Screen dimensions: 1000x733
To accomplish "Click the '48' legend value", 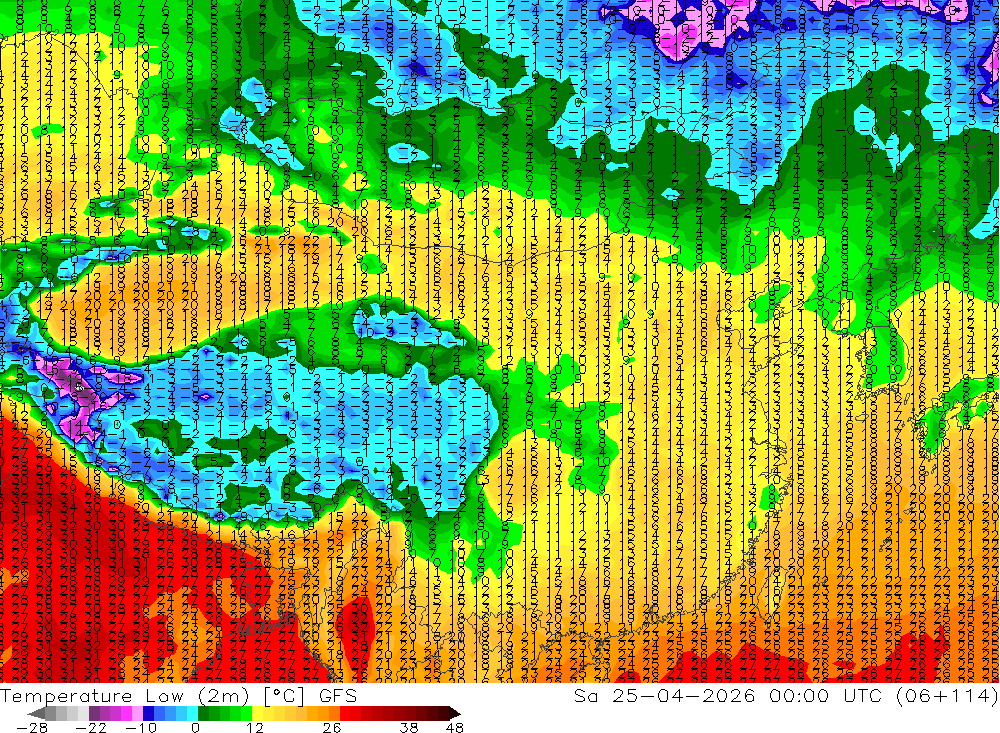I will tap(455, 728).
